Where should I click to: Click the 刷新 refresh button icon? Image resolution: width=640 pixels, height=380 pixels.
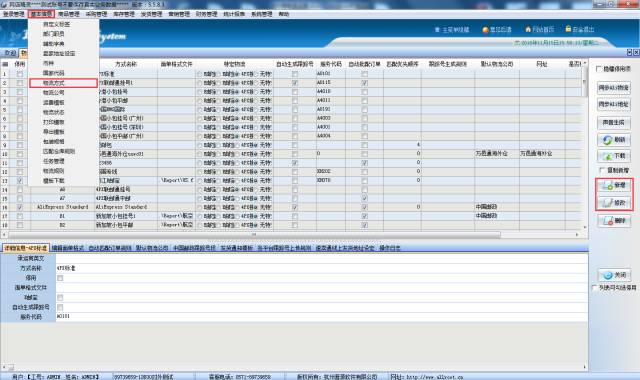click(x=607, y=140)
